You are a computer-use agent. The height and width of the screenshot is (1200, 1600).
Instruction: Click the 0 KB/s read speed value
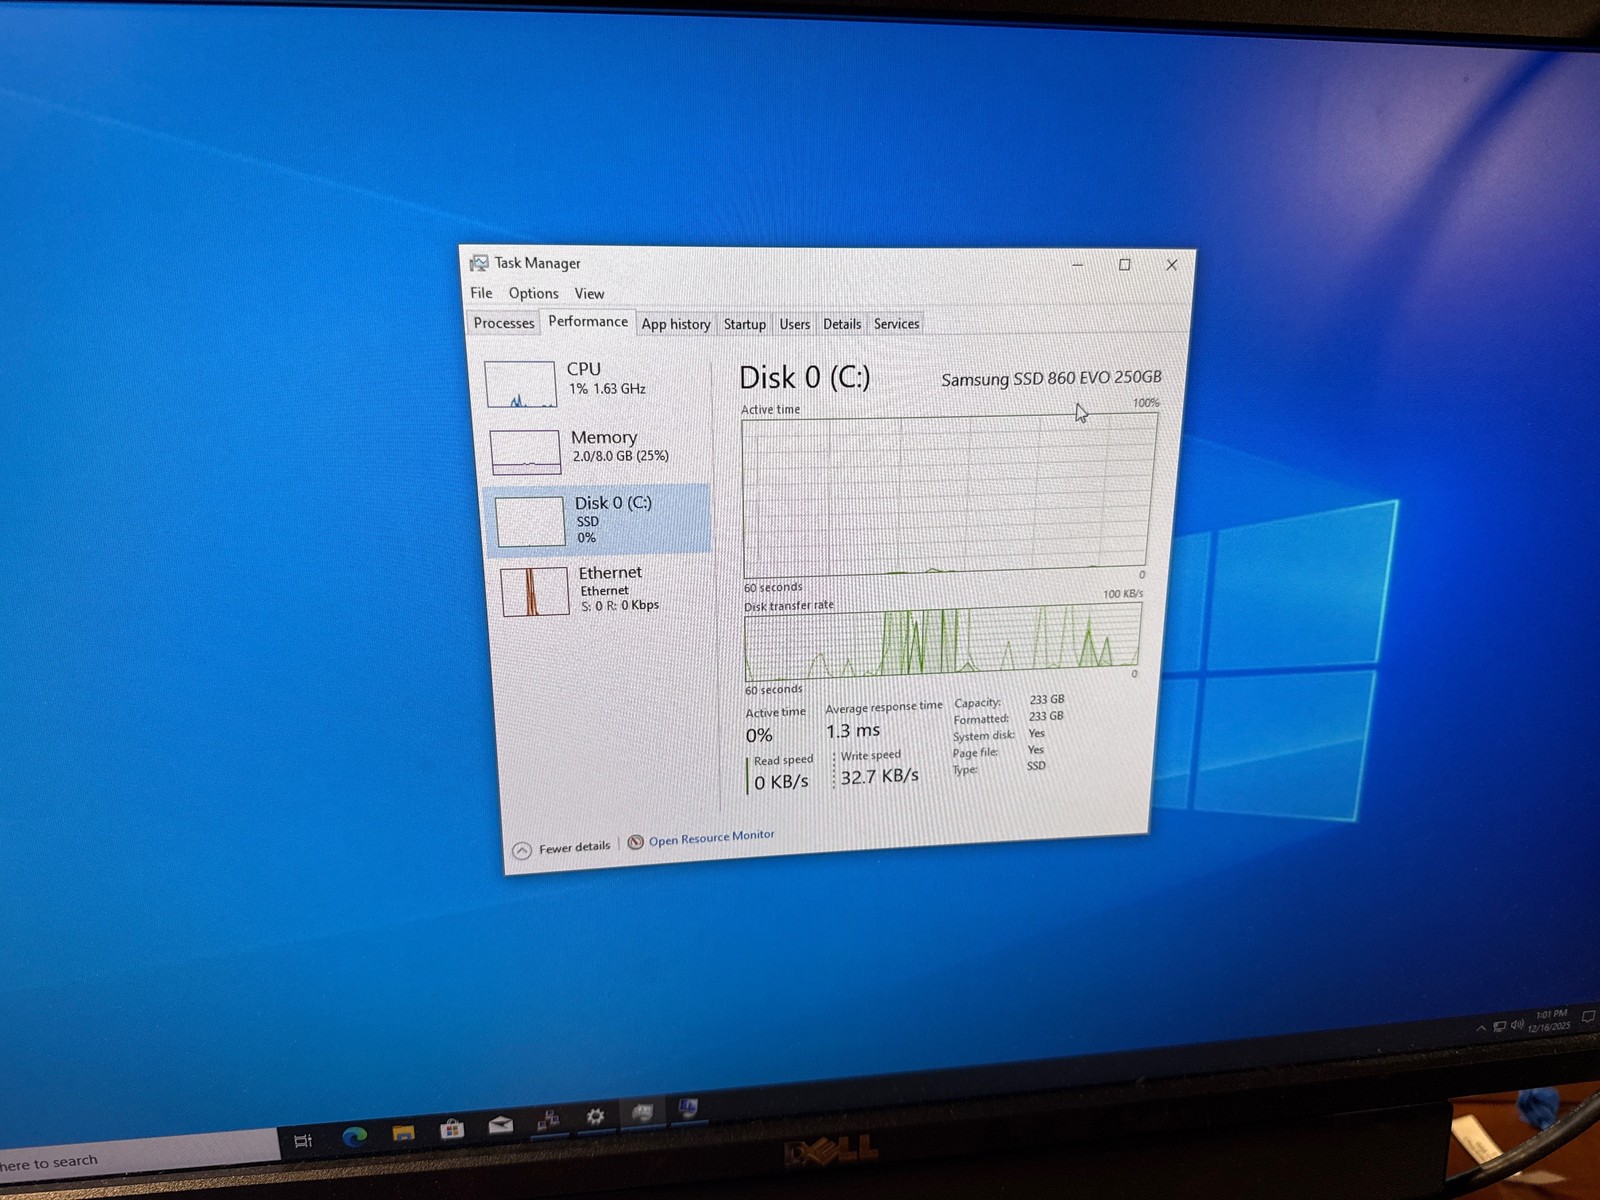click(781, 782)
